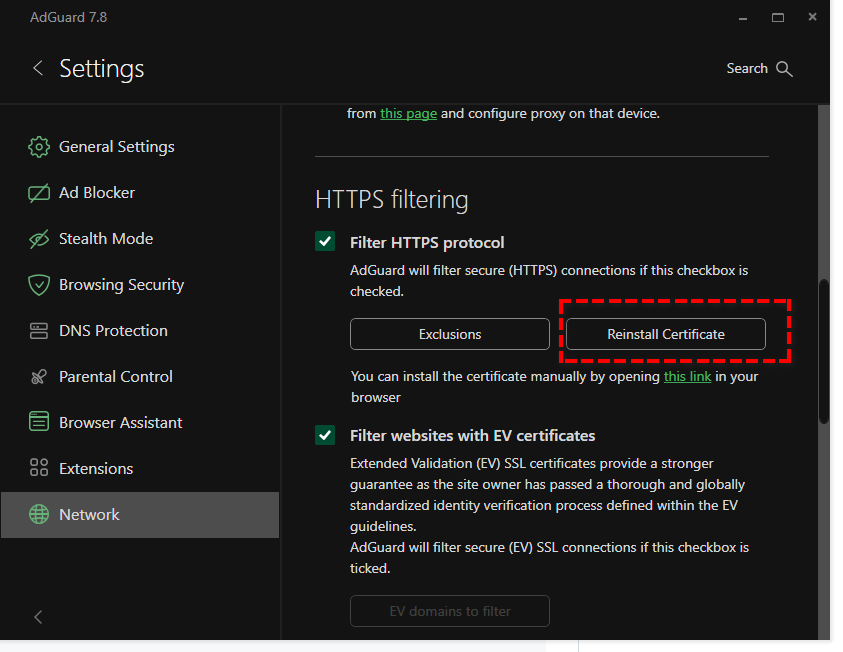Click EV domains to filter button
Viewport: 843px width, 652px height.
pos(450,611)
